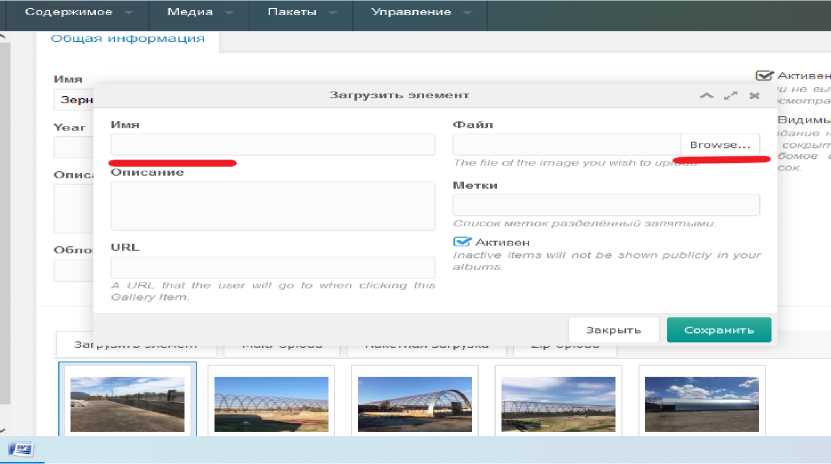Click the Имя field in the dialog
831x464 pixels.
click(273, 145)
